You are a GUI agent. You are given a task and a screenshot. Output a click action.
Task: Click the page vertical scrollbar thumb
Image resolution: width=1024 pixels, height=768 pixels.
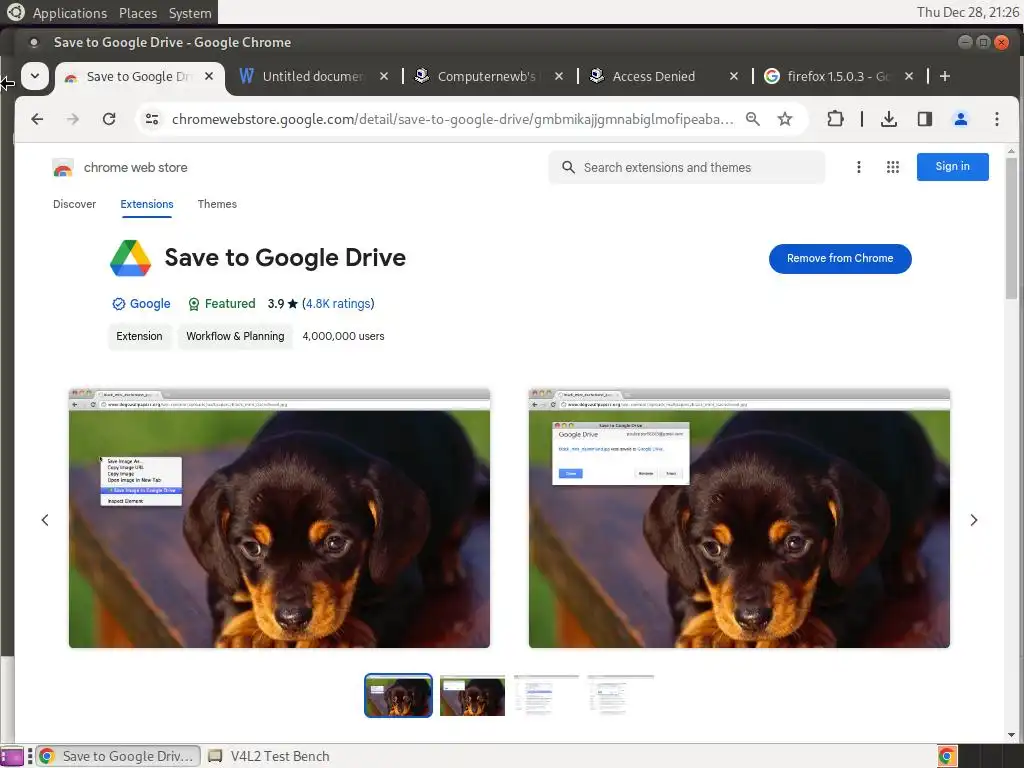1011,227
